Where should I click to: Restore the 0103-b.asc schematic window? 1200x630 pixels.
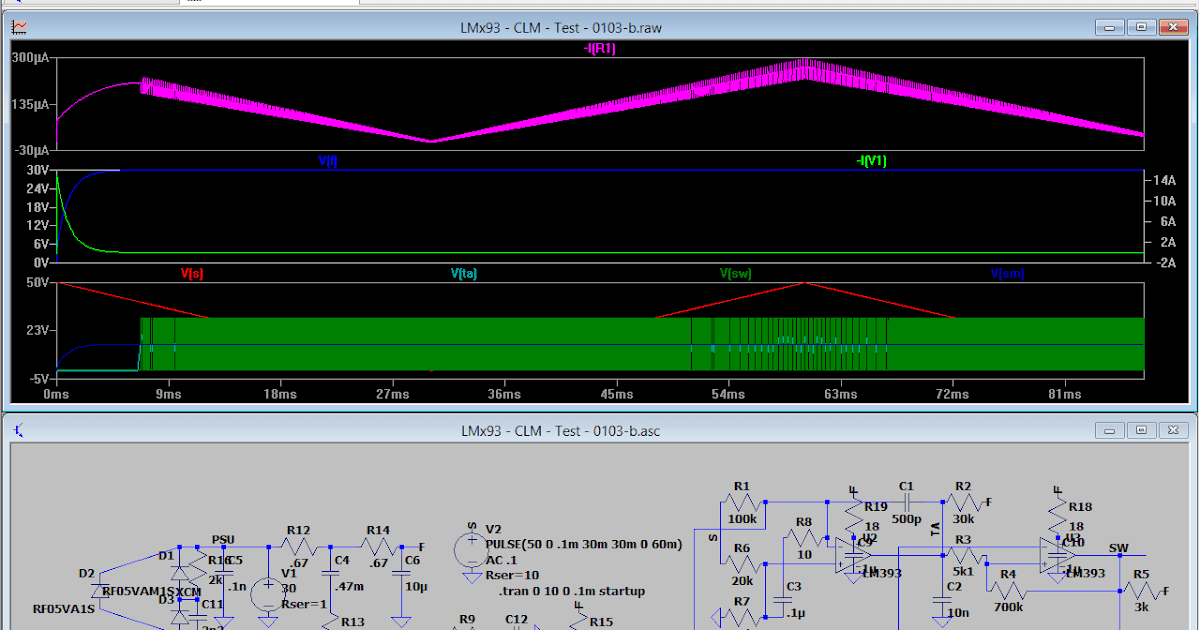1140,430
